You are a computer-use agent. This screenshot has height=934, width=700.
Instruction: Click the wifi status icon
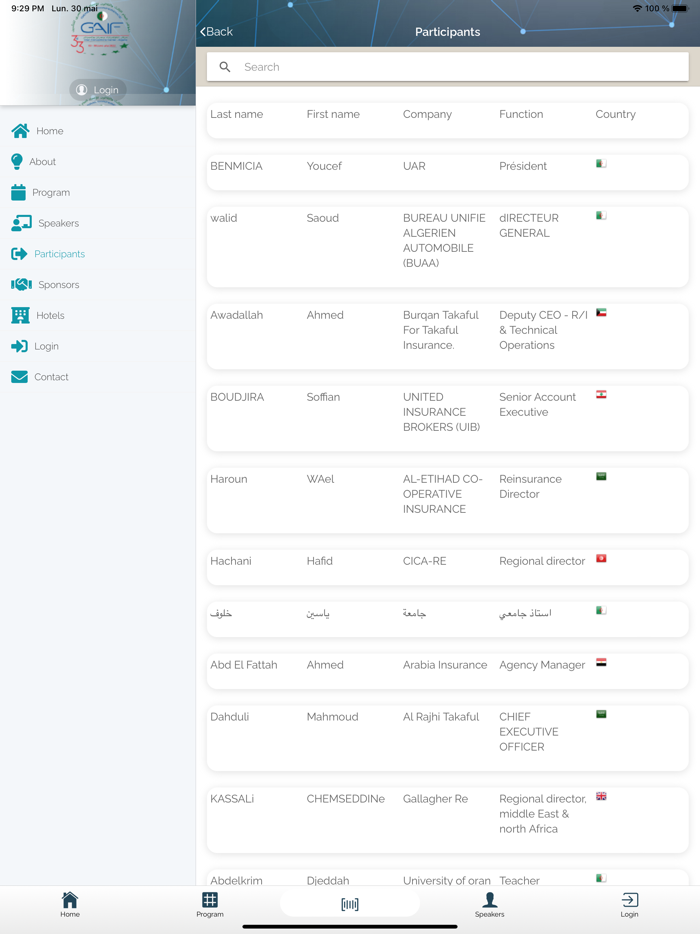(x=637, y=8)
